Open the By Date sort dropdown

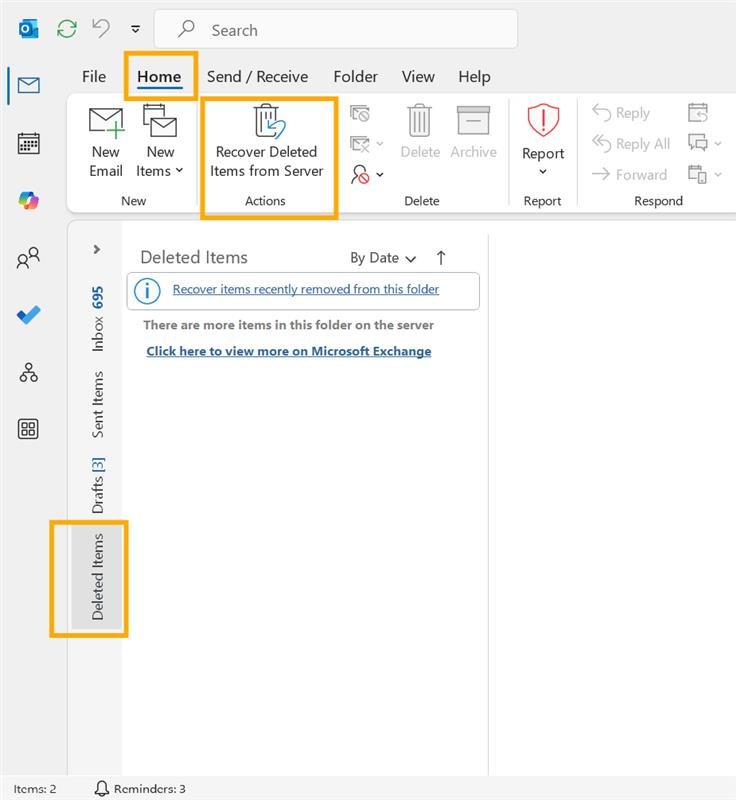pyautogui.click(x=383, y=258)
